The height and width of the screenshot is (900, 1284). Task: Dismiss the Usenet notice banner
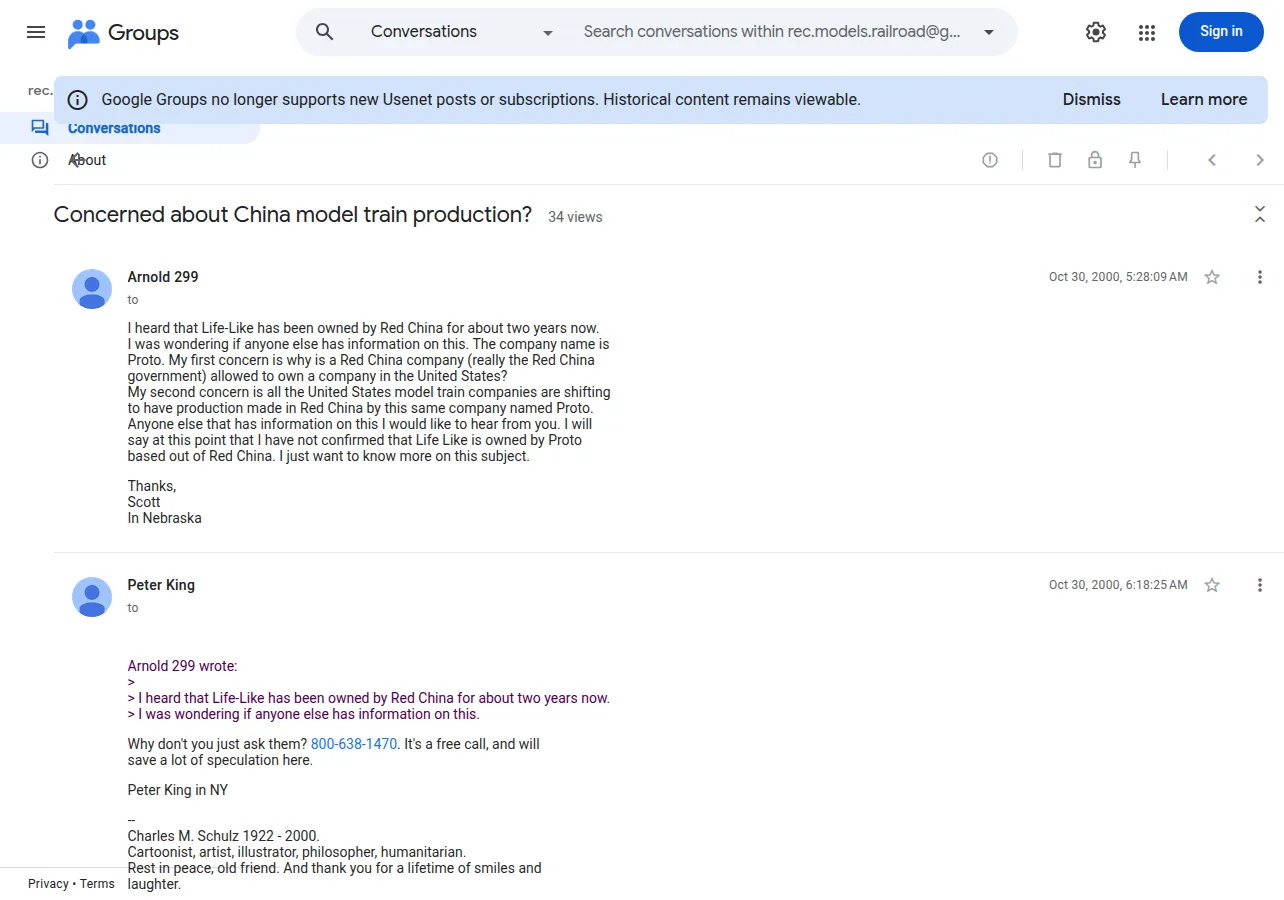coord(1092,100)
